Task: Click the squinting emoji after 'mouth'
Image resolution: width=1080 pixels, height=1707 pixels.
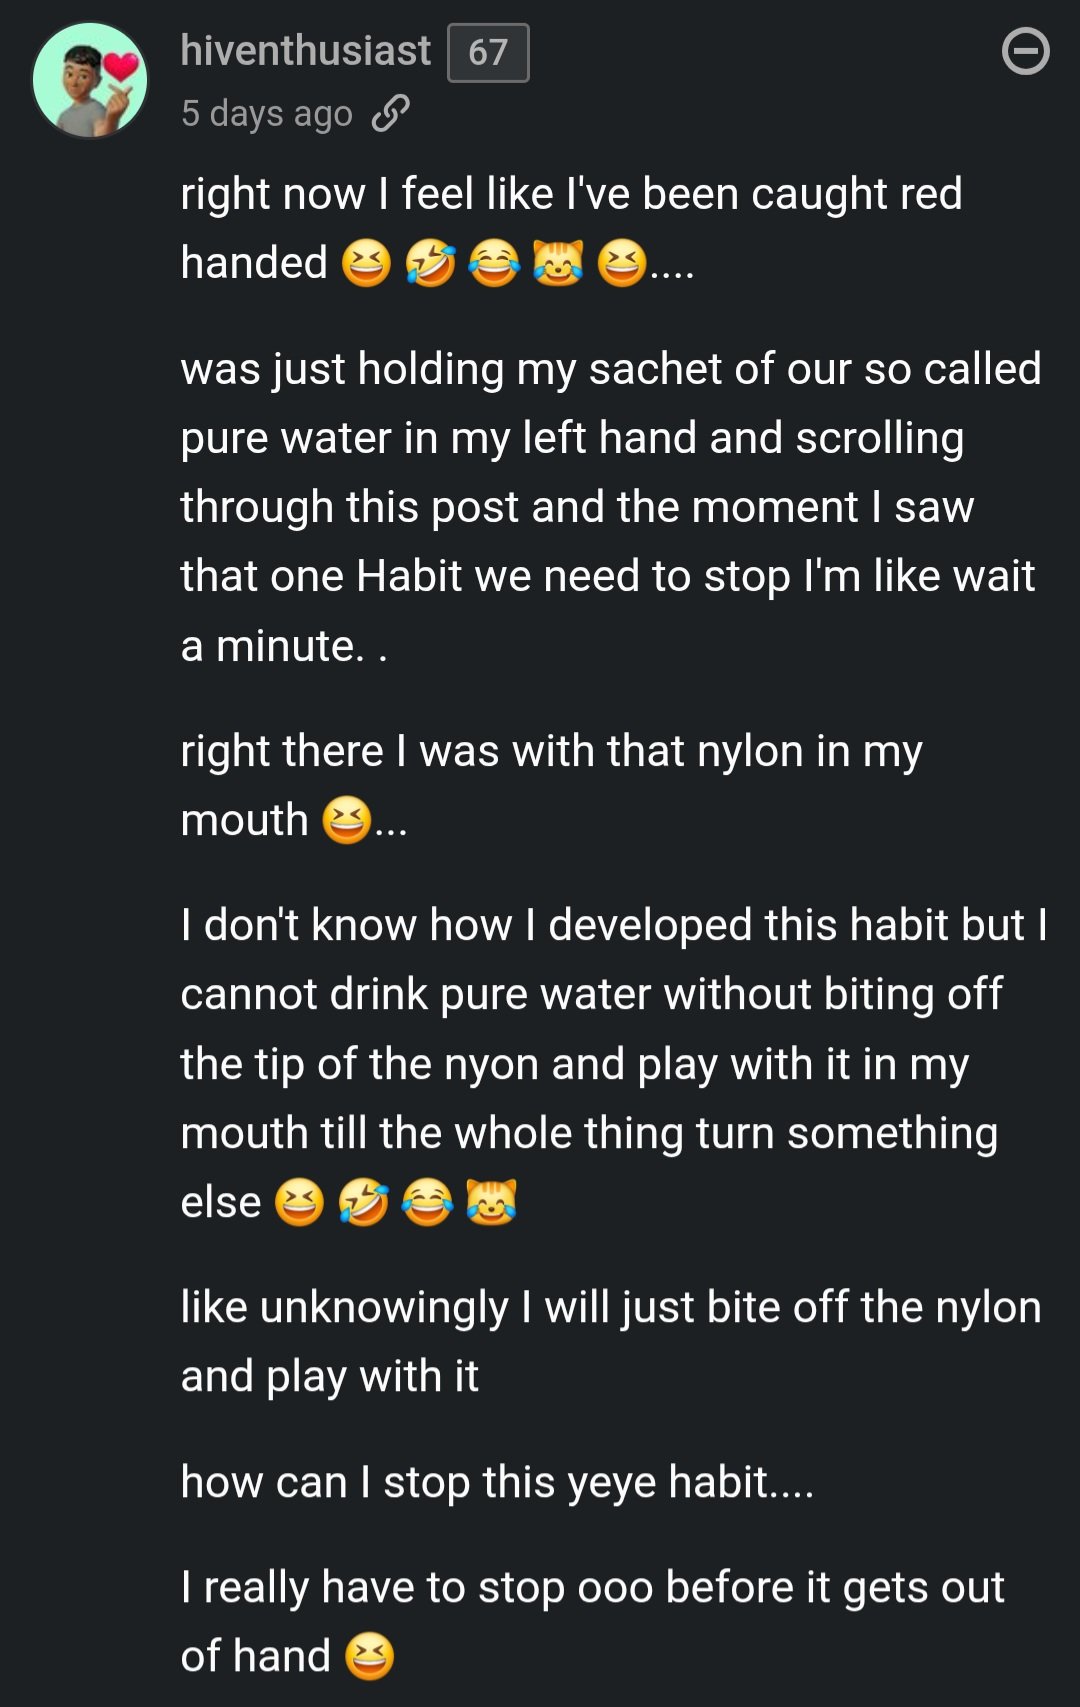Action: 347,822
